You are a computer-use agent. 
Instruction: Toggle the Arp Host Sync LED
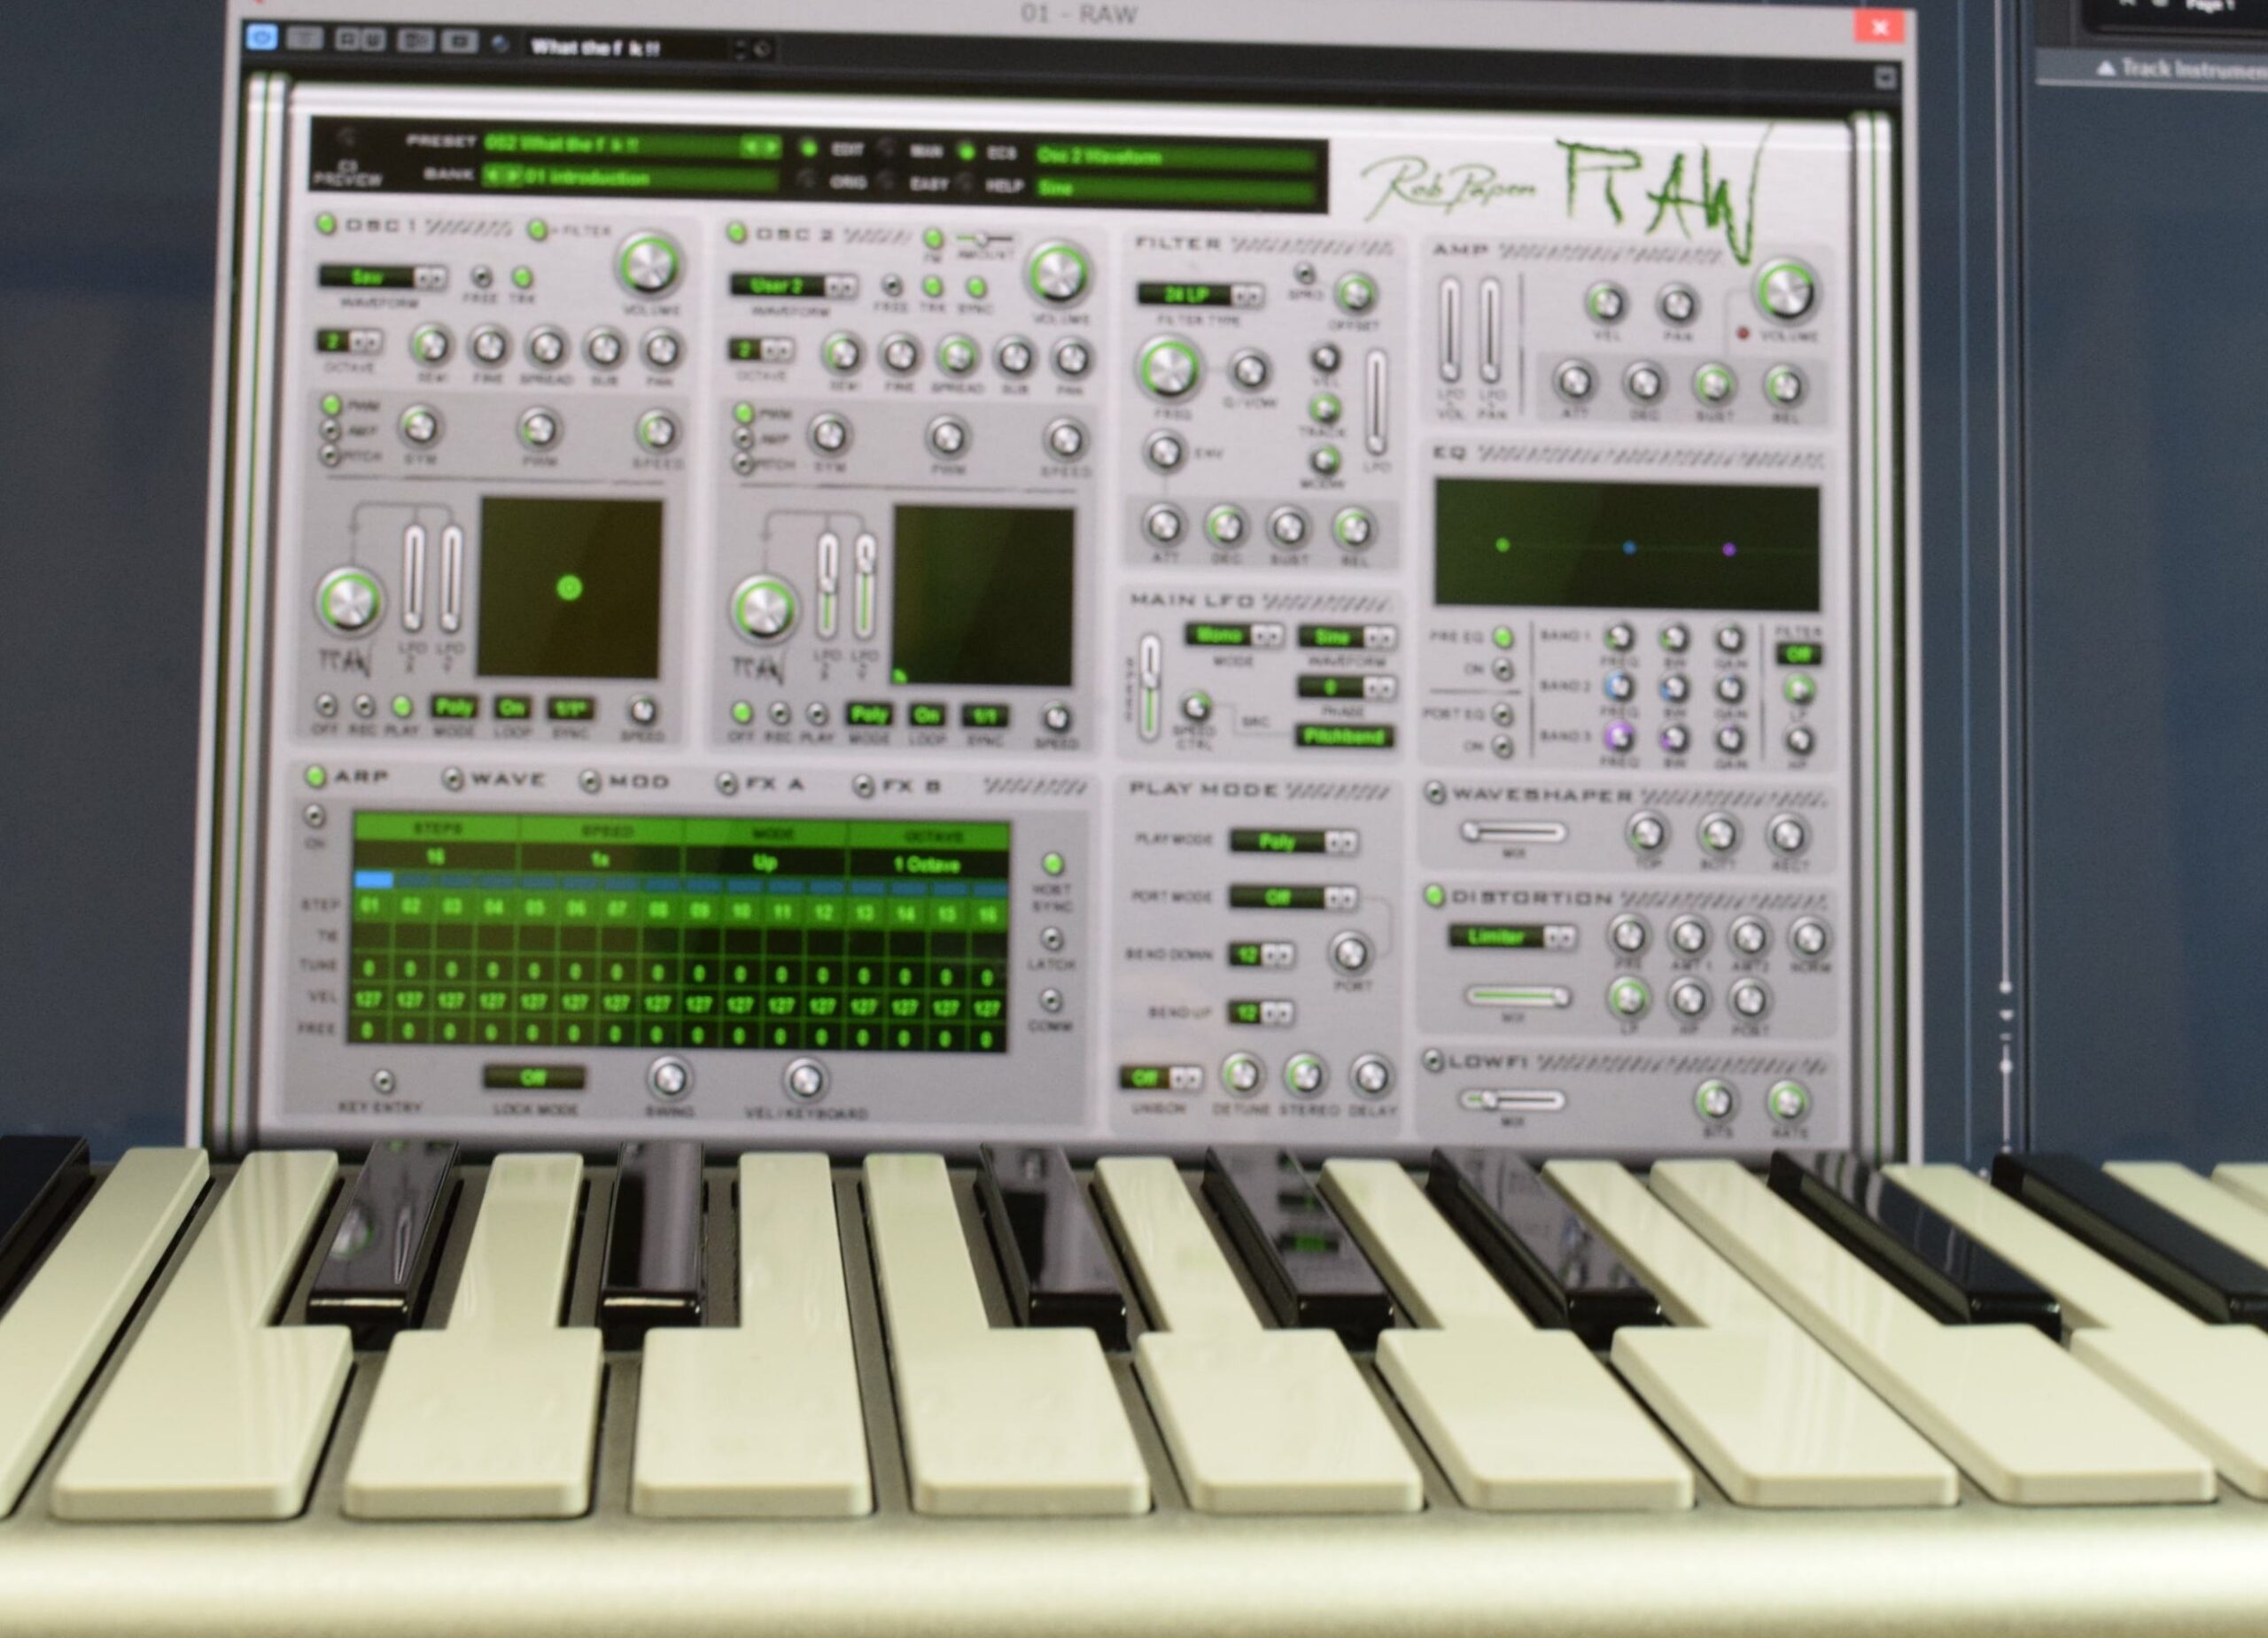click(x=1051, y=863)
